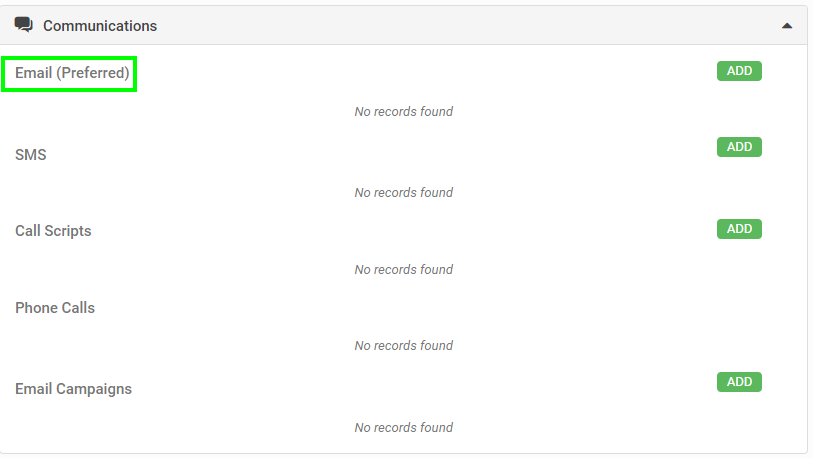Add a new SMS record

coord(739,147)
